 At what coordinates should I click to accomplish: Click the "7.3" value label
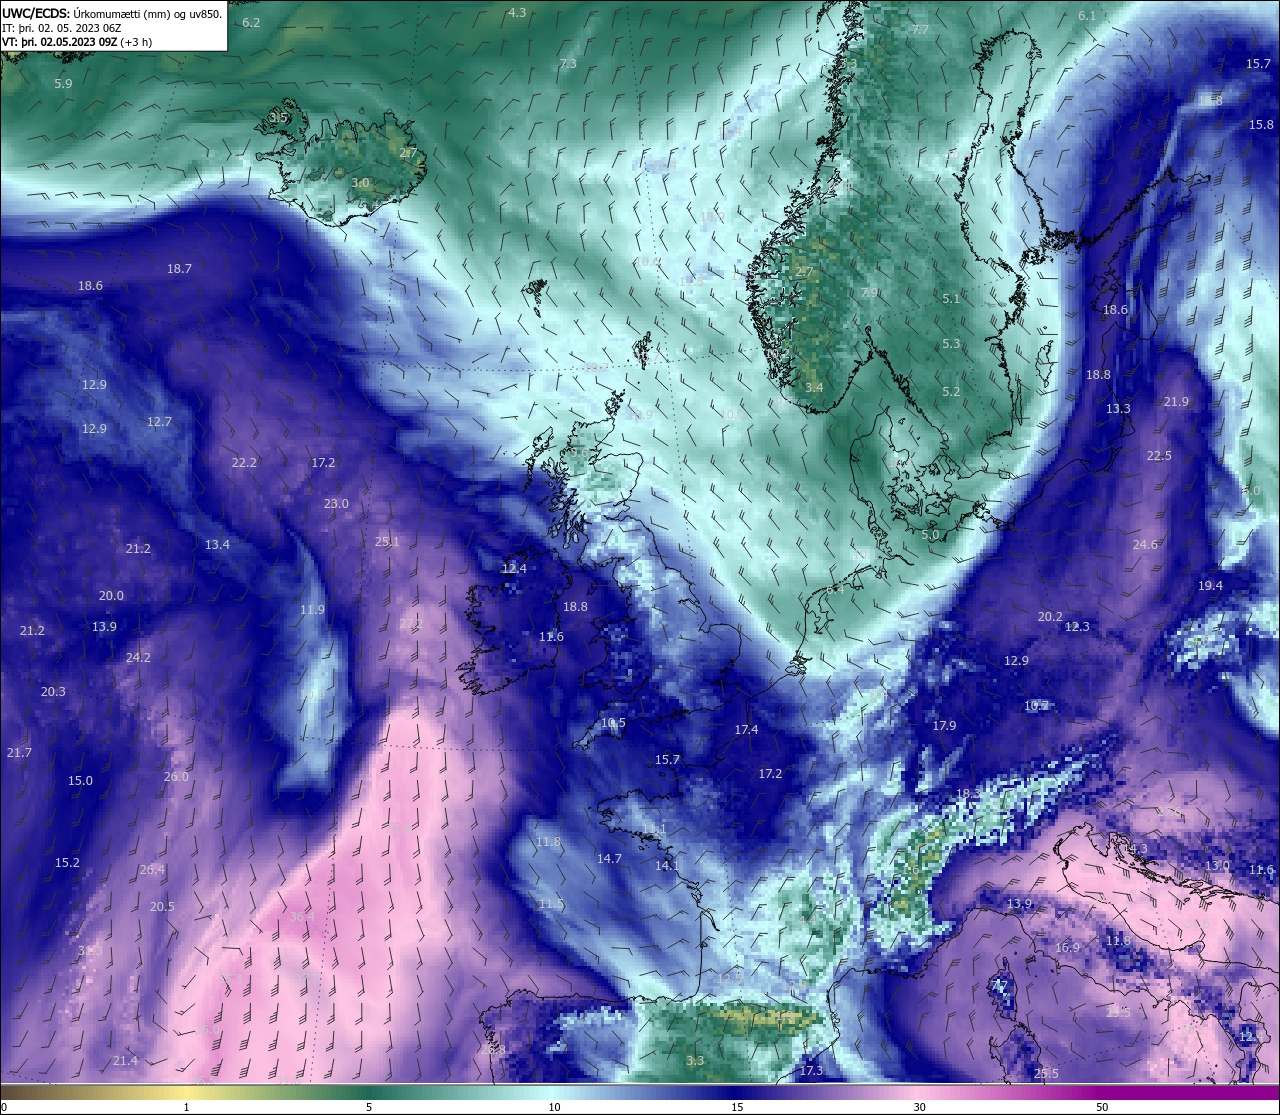(x=567, y=64)
